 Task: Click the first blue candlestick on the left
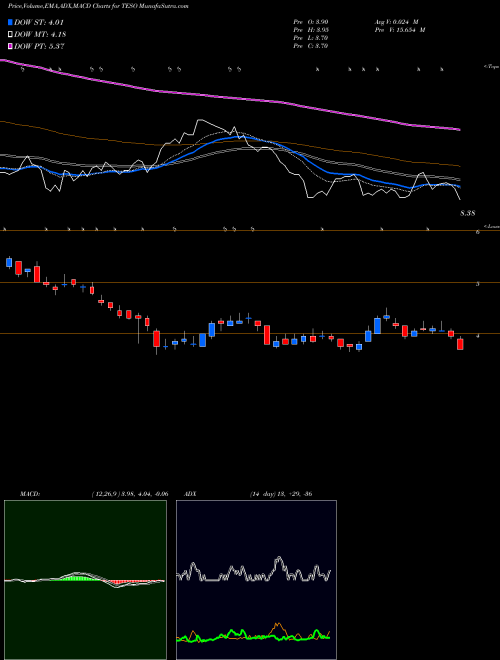pos(9,262)
